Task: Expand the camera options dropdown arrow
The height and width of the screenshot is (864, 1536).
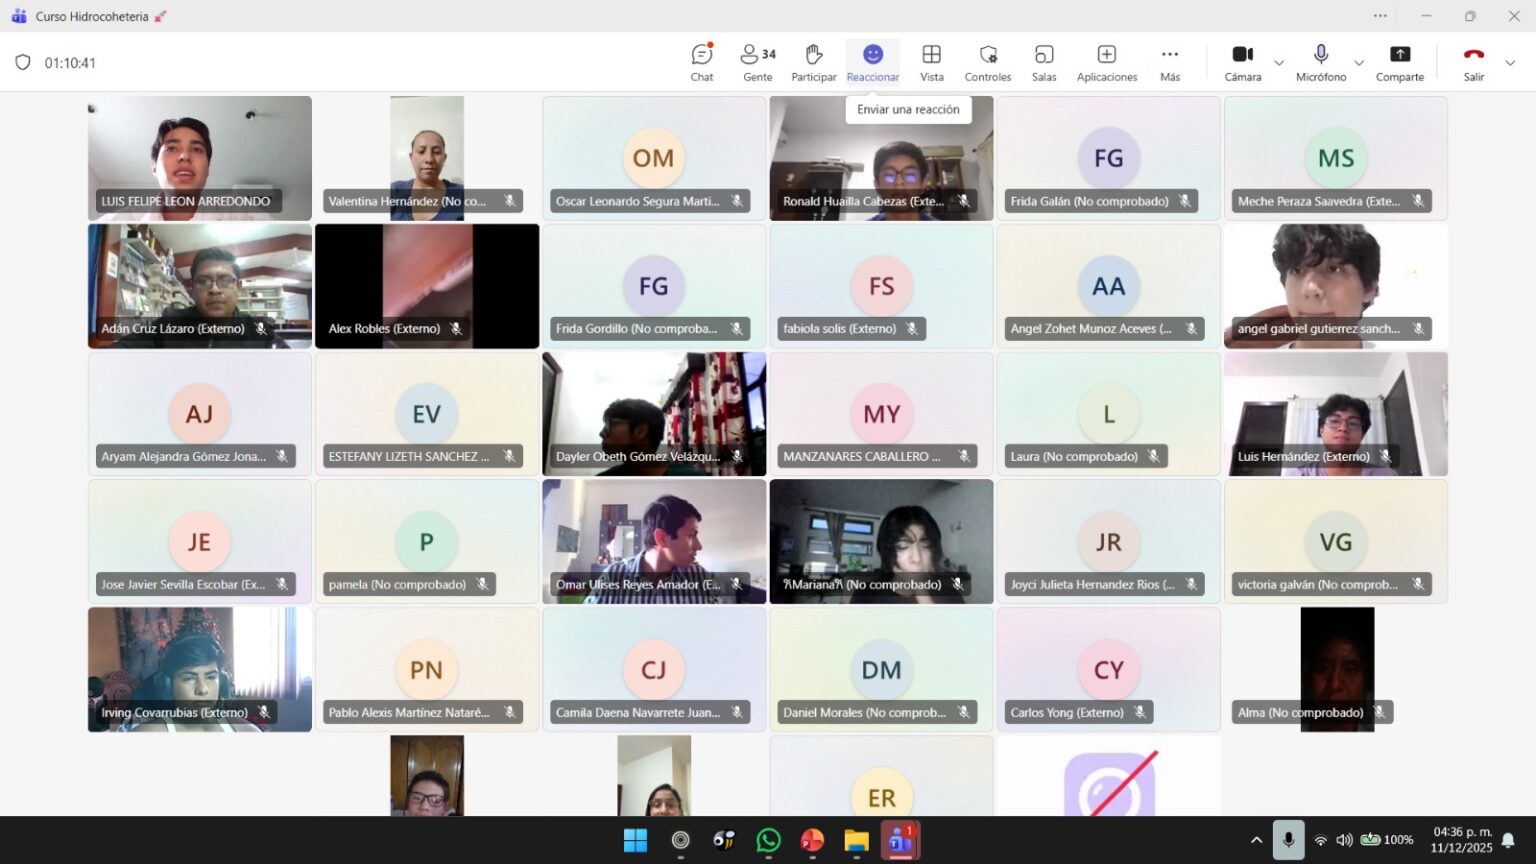Action: [x=1279, y=63]
